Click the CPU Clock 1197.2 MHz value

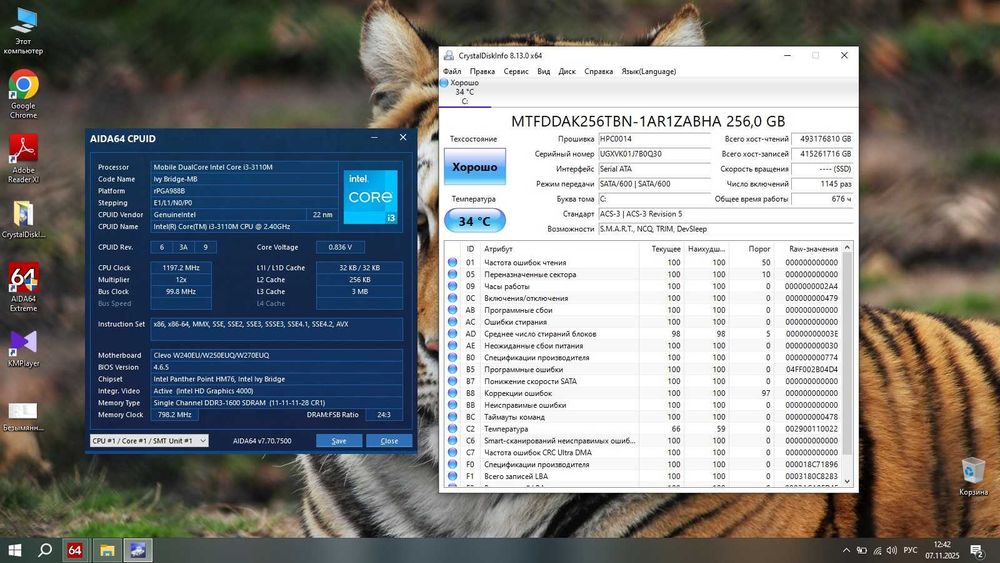point(180,268)
